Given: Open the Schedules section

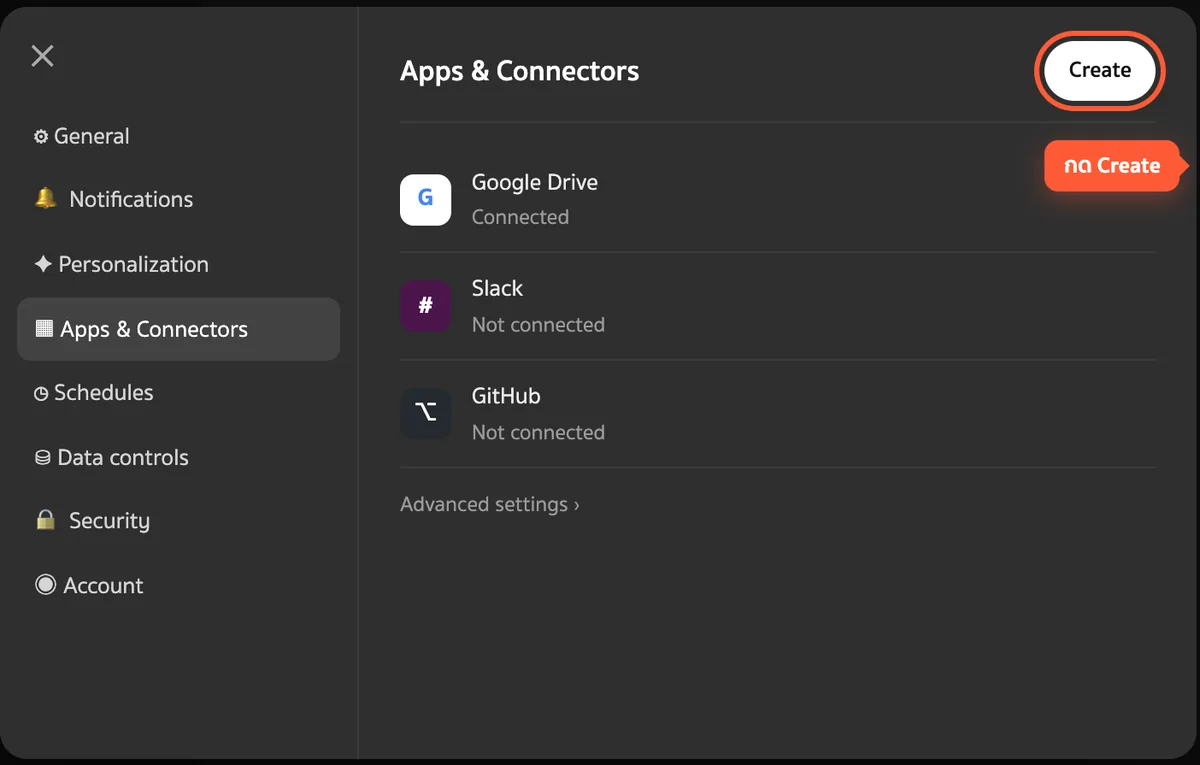Looking at the screenshot, I should (x=179, y=393).
